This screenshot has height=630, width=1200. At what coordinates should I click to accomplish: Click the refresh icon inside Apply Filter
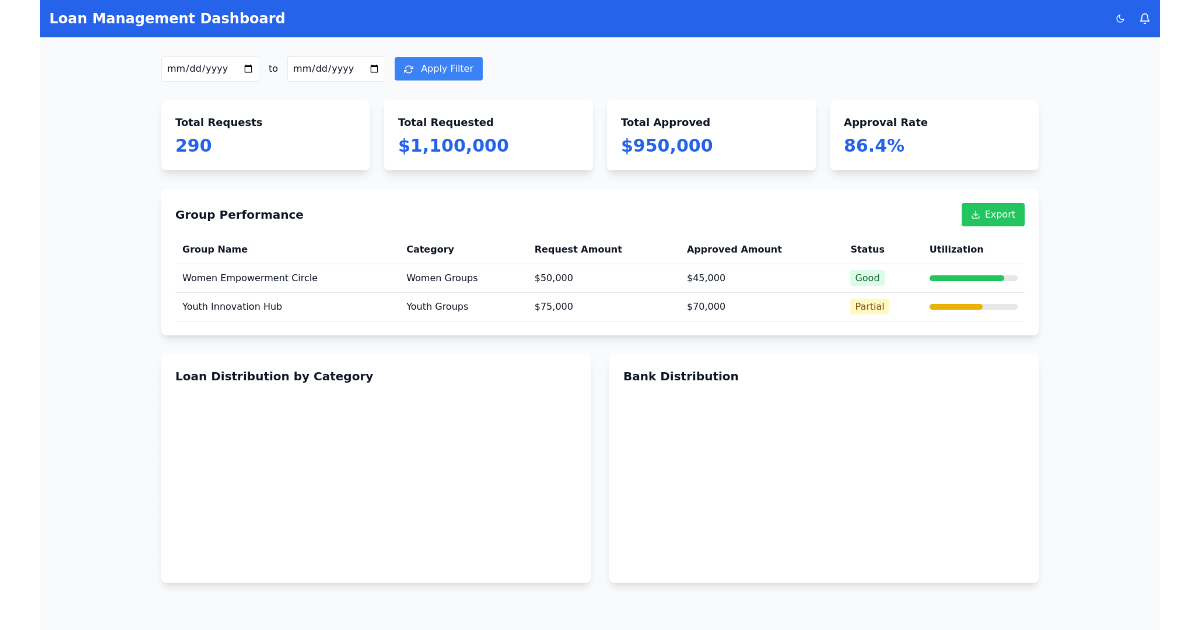(x=408, y=68)
